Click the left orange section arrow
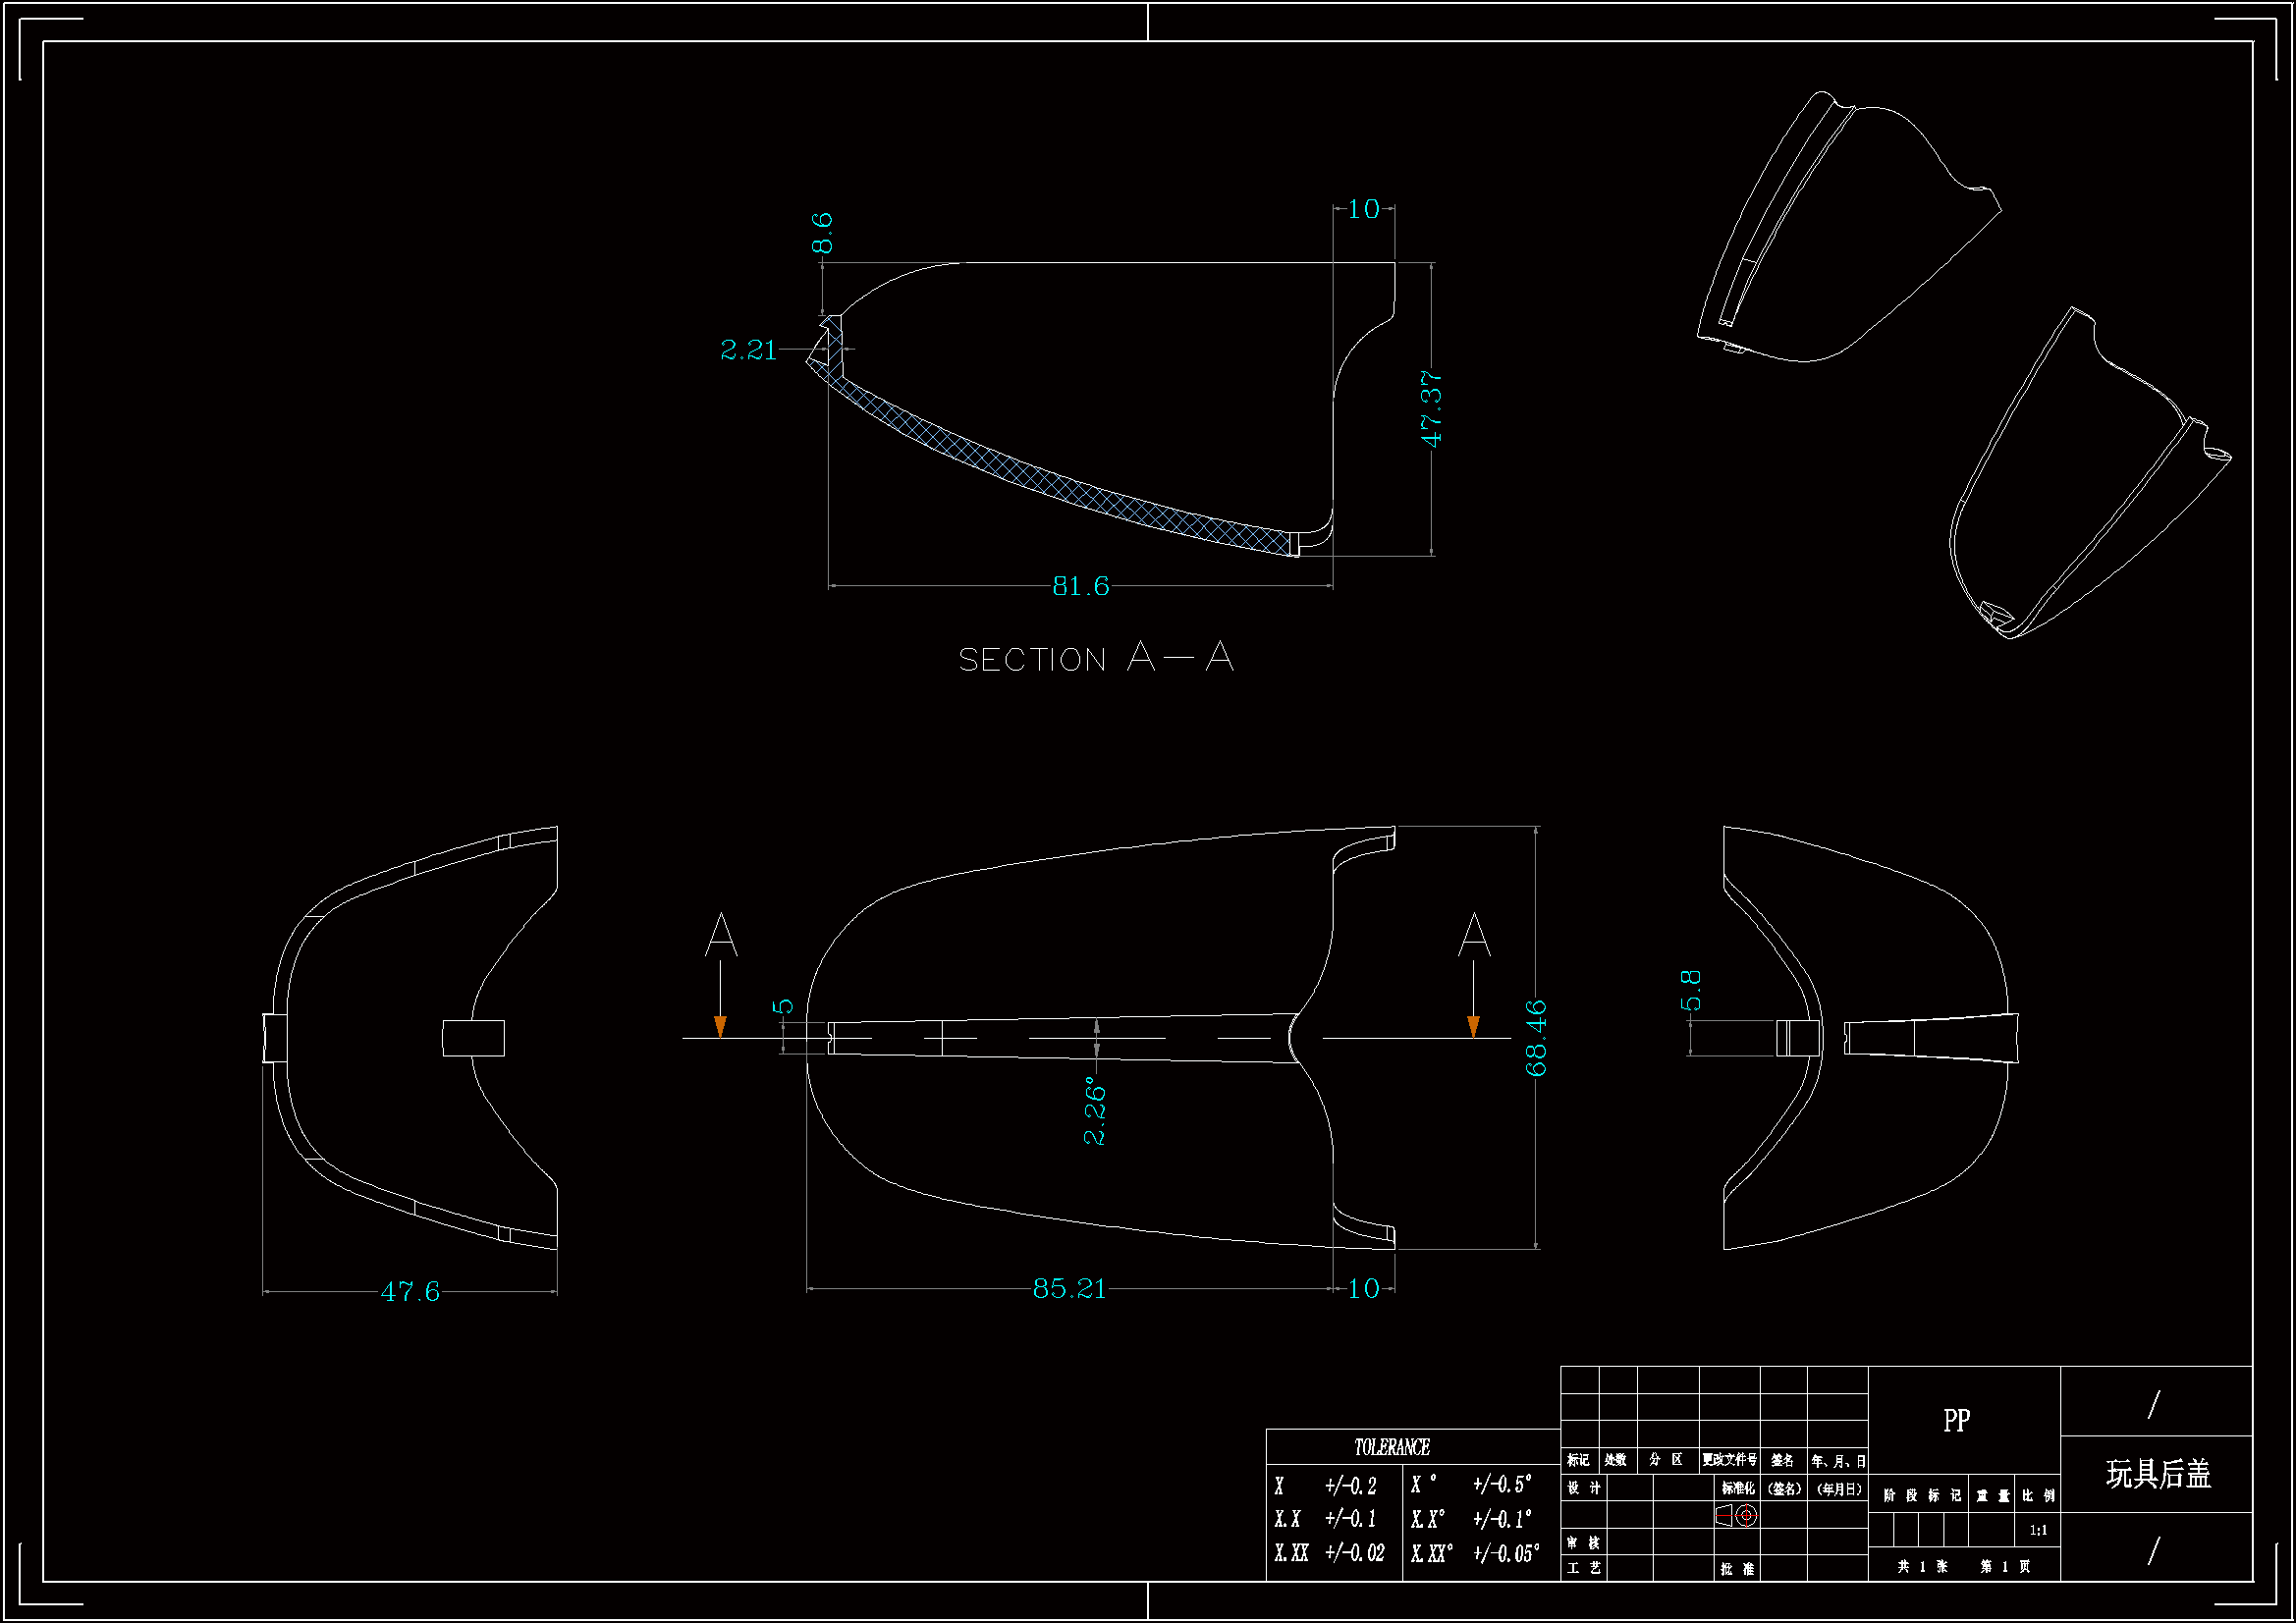The image size is (2296, 1623). 720,1025
